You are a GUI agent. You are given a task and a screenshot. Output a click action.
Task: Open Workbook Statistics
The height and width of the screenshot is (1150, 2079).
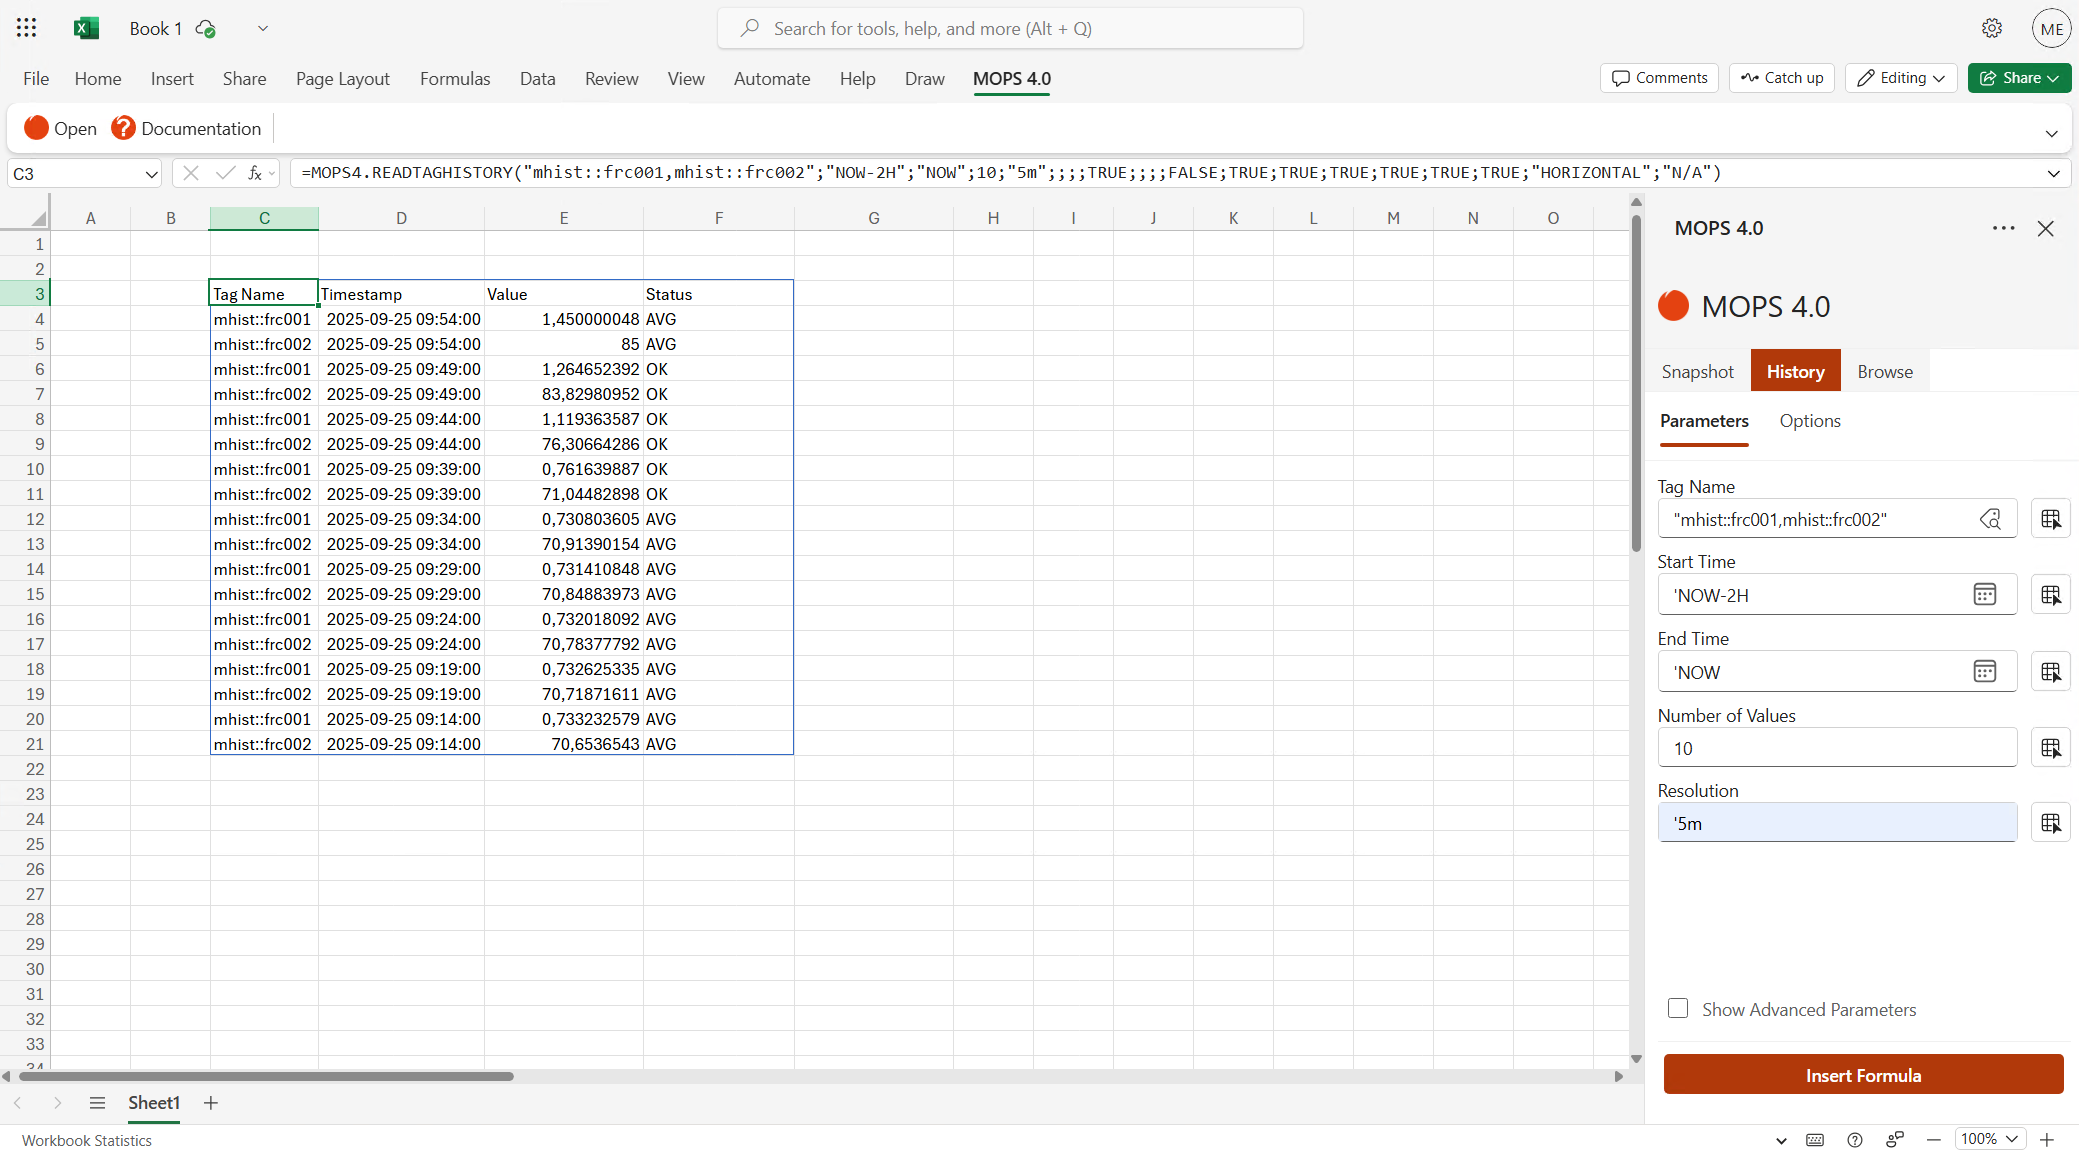pyautogui.click(x=86, y=1139)
